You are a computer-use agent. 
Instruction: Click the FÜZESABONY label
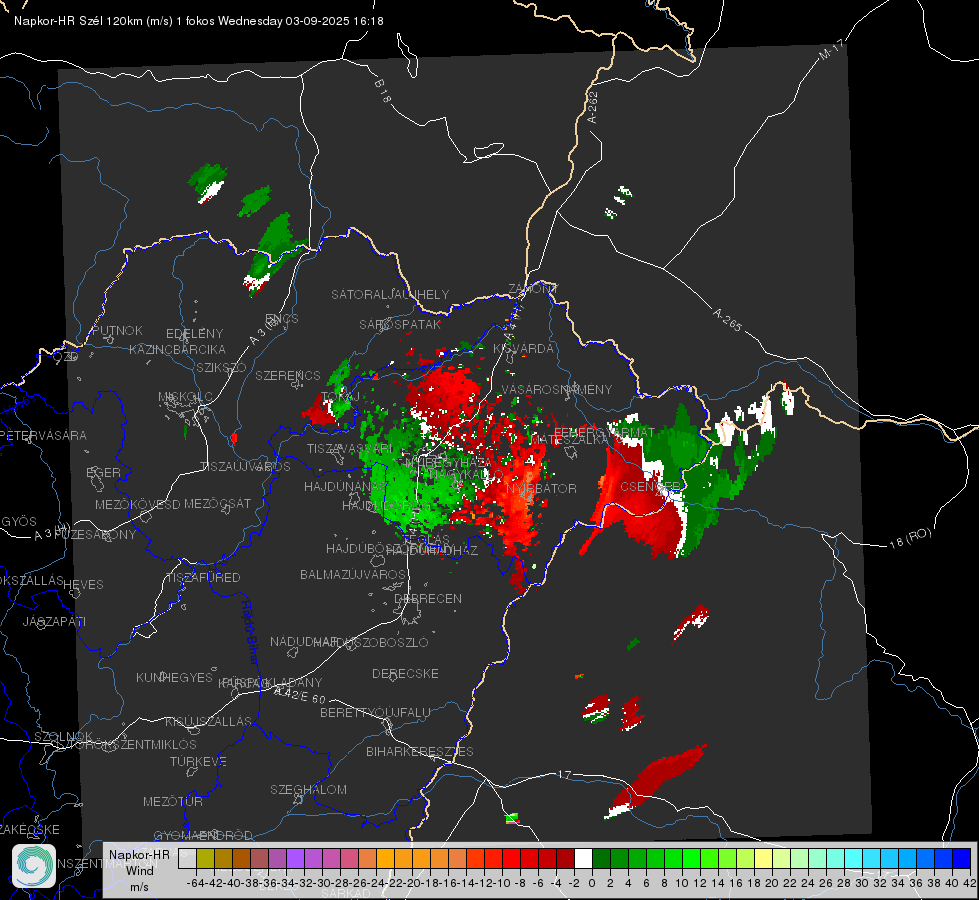[x=95, y=535]
